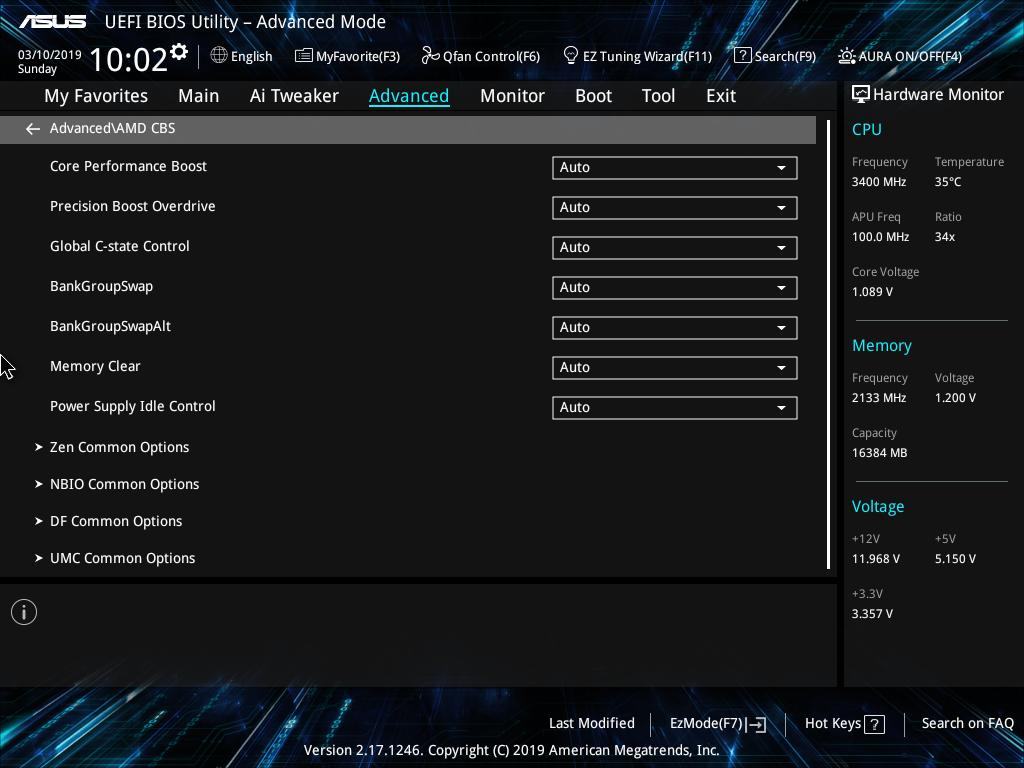Image resolution: width=1024 pixels, height=768 pixels.
Task: Click the vertical scrollbar of settings list
Action: [x=828, y=344]
